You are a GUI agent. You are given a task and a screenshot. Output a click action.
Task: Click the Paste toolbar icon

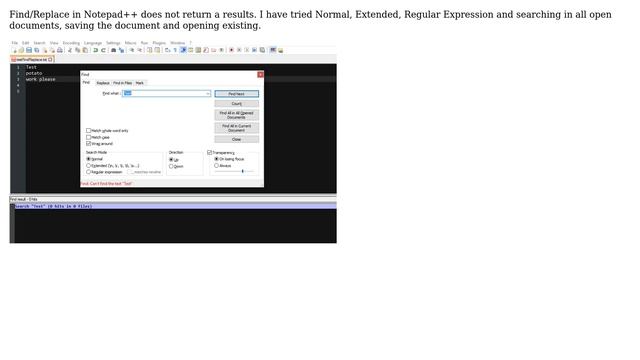[85, 50]
